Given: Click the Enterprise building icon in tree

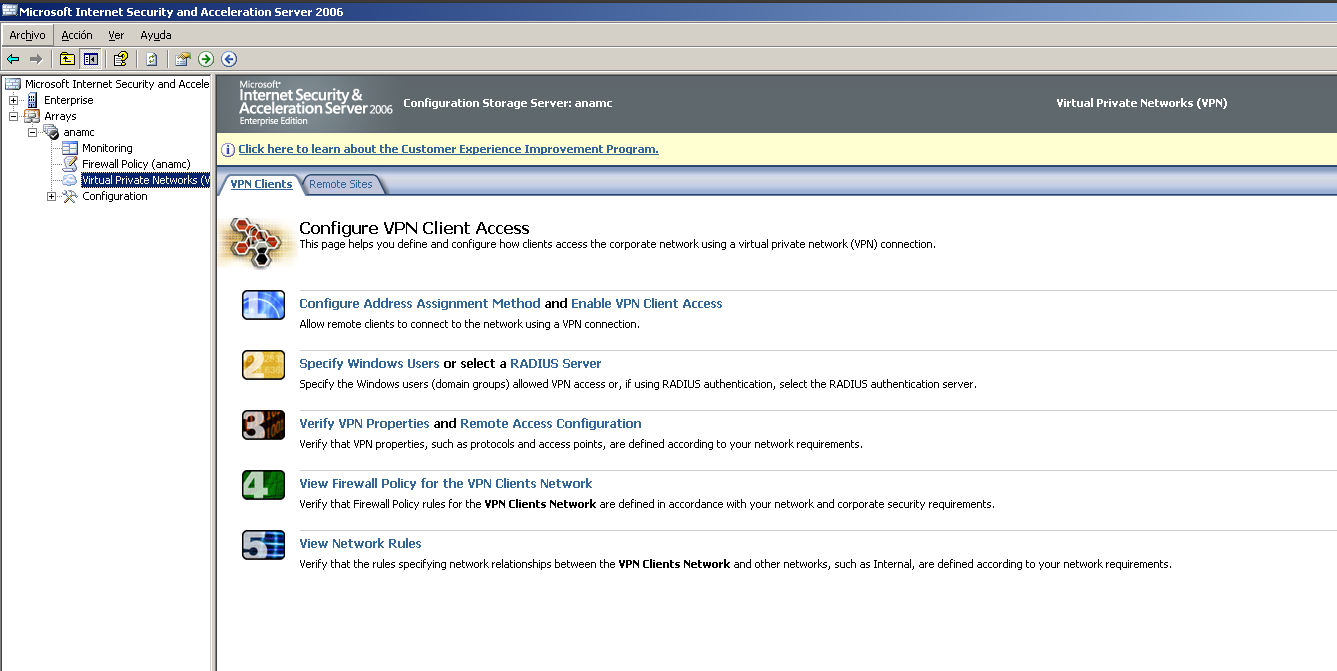Looking at the screenshot, I should [32, 100].
